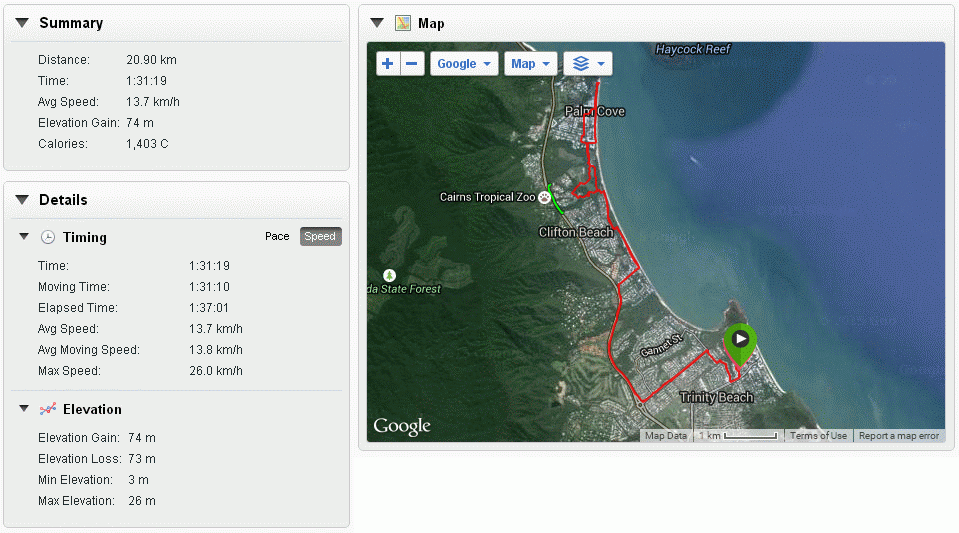Click the Max Elevation value 26 m
Viewport: 959px width, 533px height.
tap(142, 501)
